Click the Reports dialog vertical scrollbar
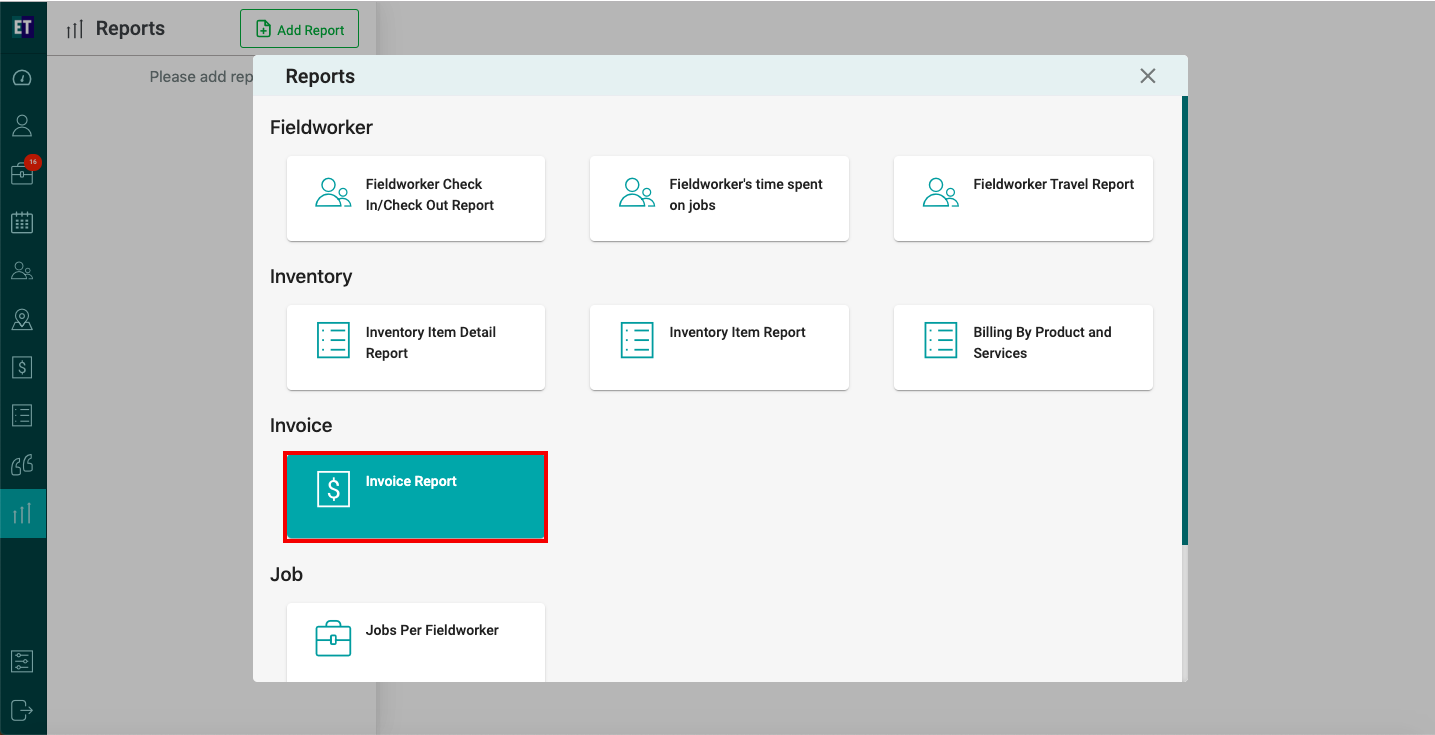Viewport: 1435px width, 735px height. tap(1185, 320)
